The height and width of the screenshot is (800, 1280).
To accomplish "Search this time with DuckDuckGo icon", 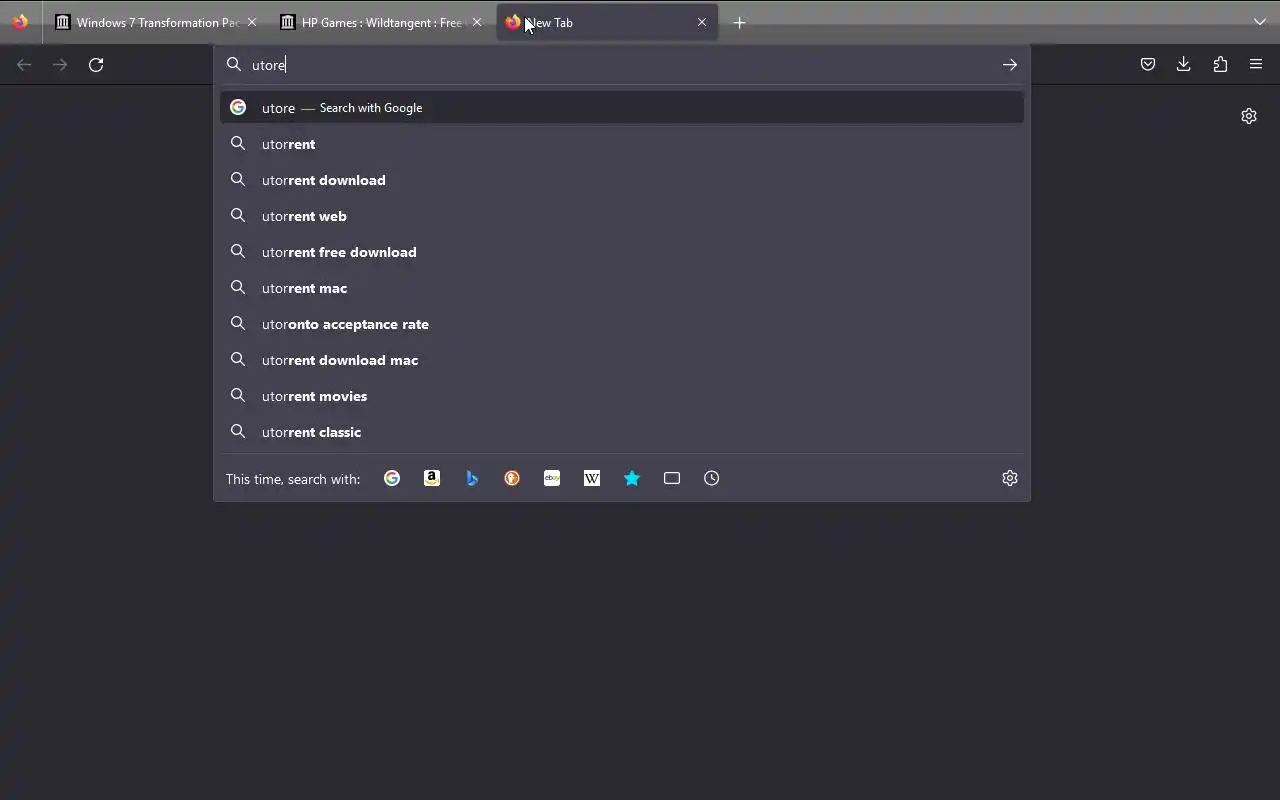I will point(512,478).
